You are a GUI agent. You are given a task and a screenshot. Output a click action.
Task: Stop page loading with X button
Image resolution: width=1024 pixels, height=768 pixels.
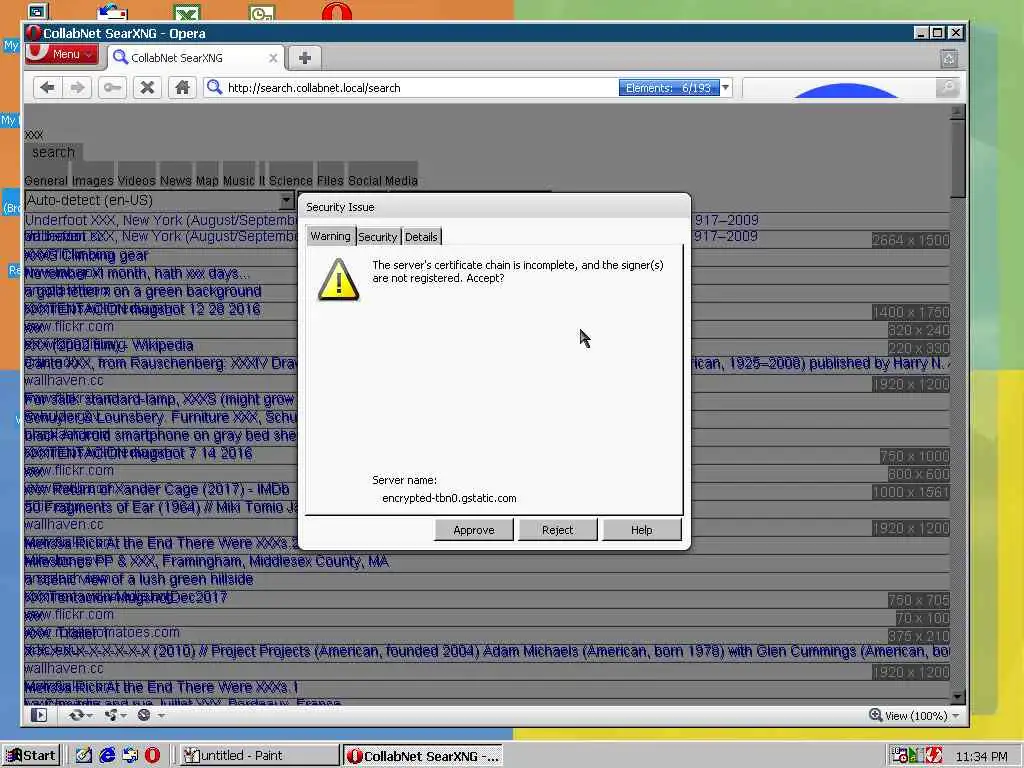[x=148, y=88]
